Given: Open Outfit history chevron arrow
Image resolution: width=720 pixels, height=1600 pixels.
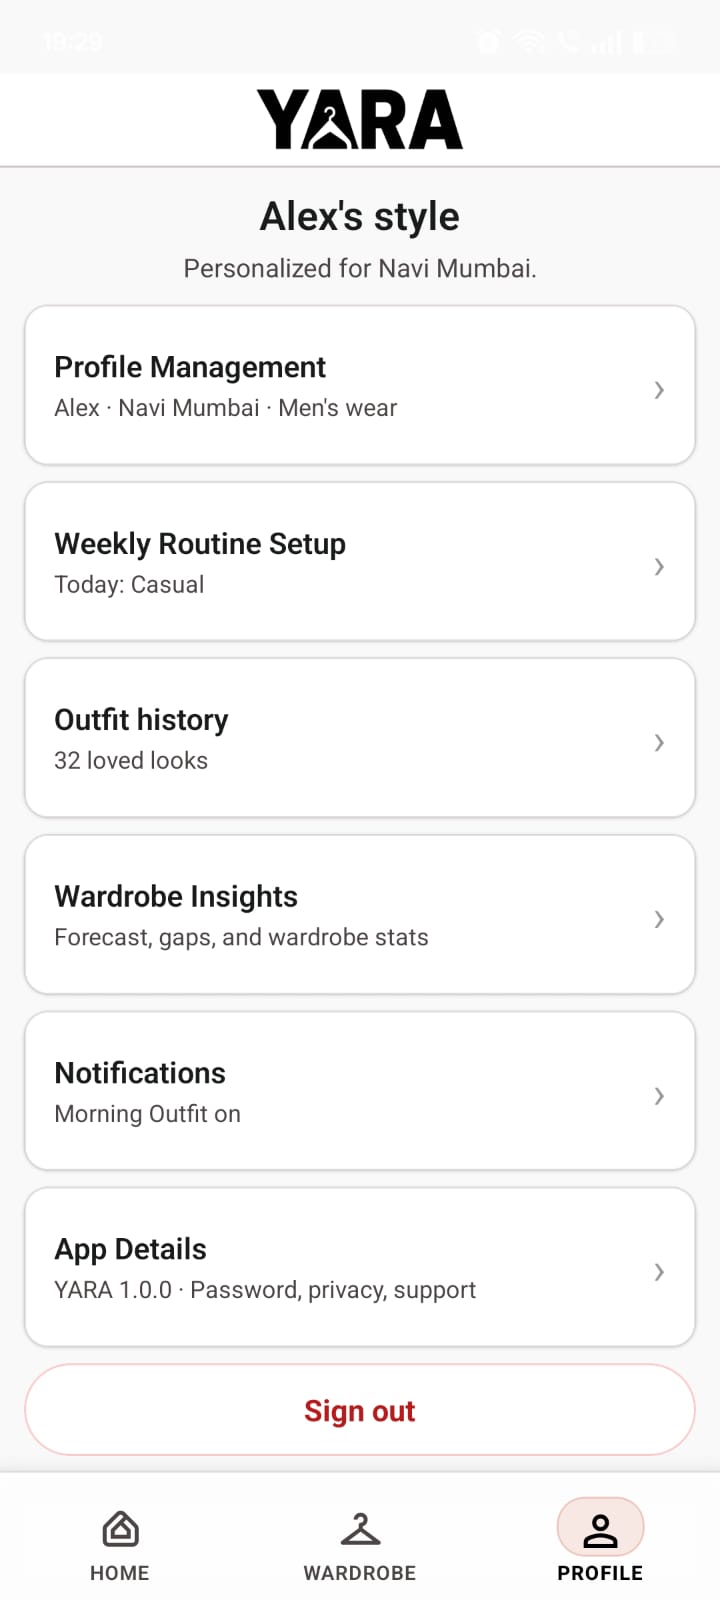Looking at the screenshot, I should [659, 742].
